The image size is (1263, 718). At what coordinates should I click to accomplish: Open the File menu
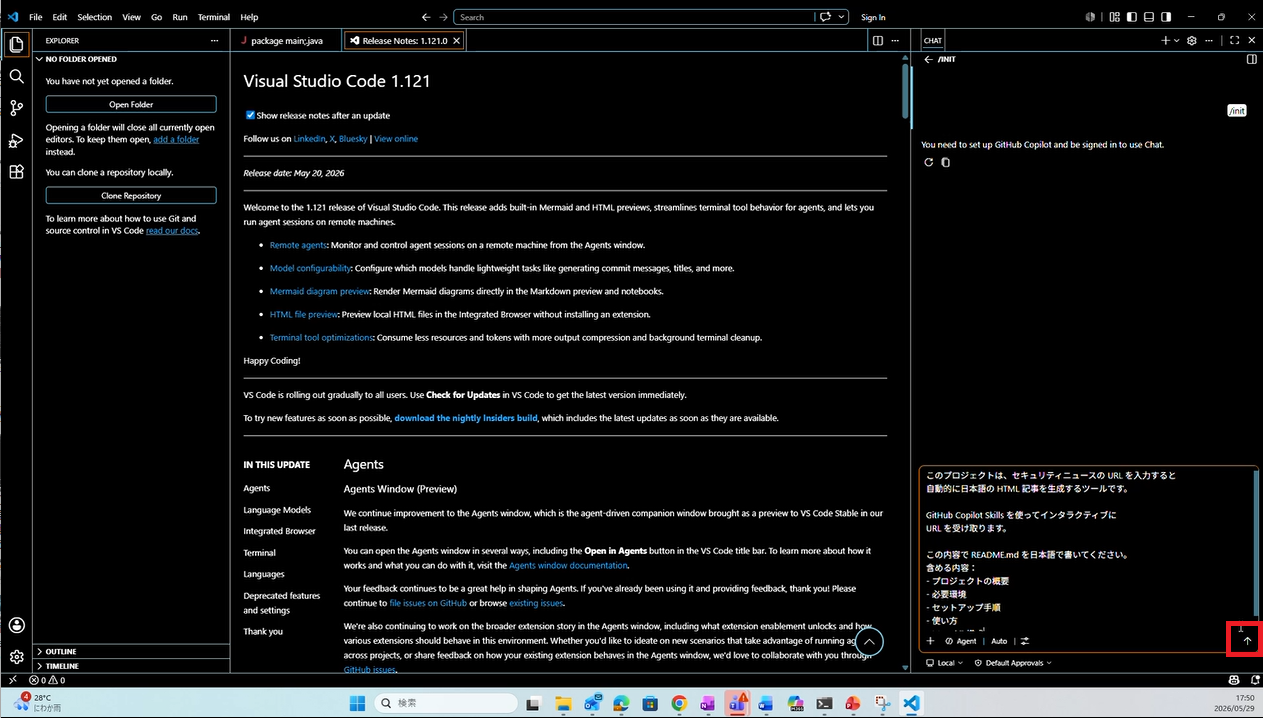point(36,17)
